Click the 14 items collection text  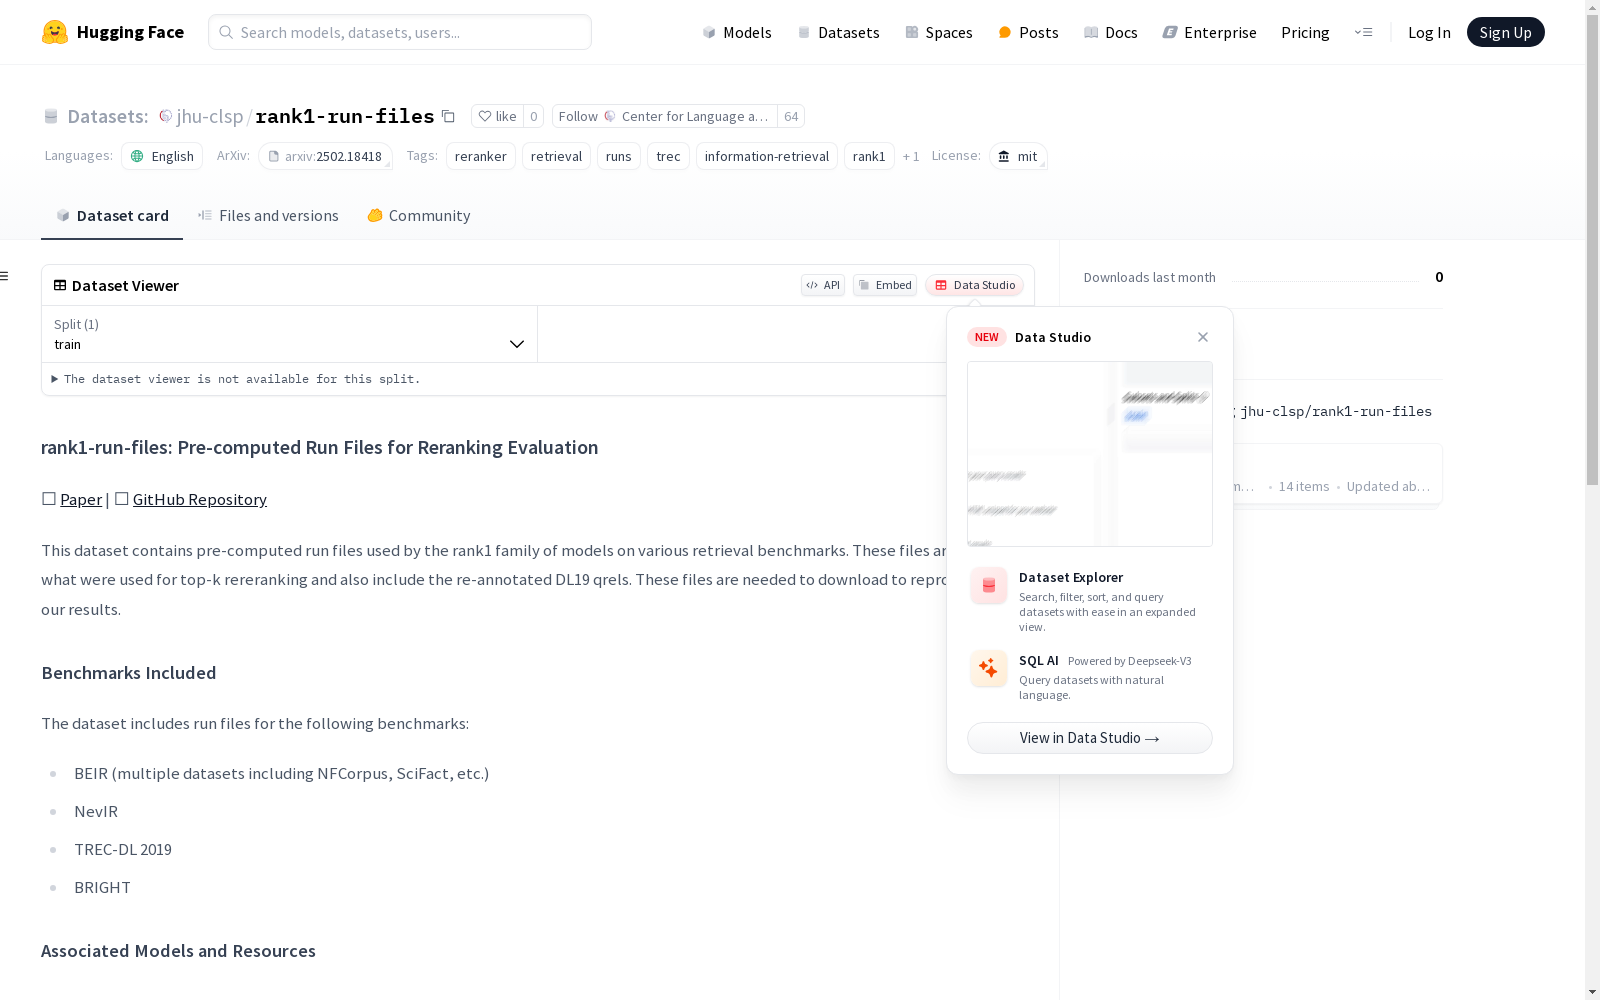pyautogui.click(x=1304, y=487)
